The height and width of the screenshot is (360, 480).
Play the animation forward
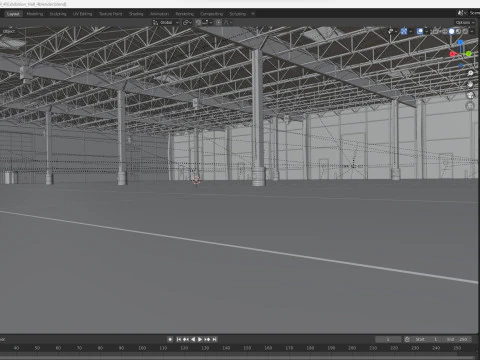tap(200, 339)
